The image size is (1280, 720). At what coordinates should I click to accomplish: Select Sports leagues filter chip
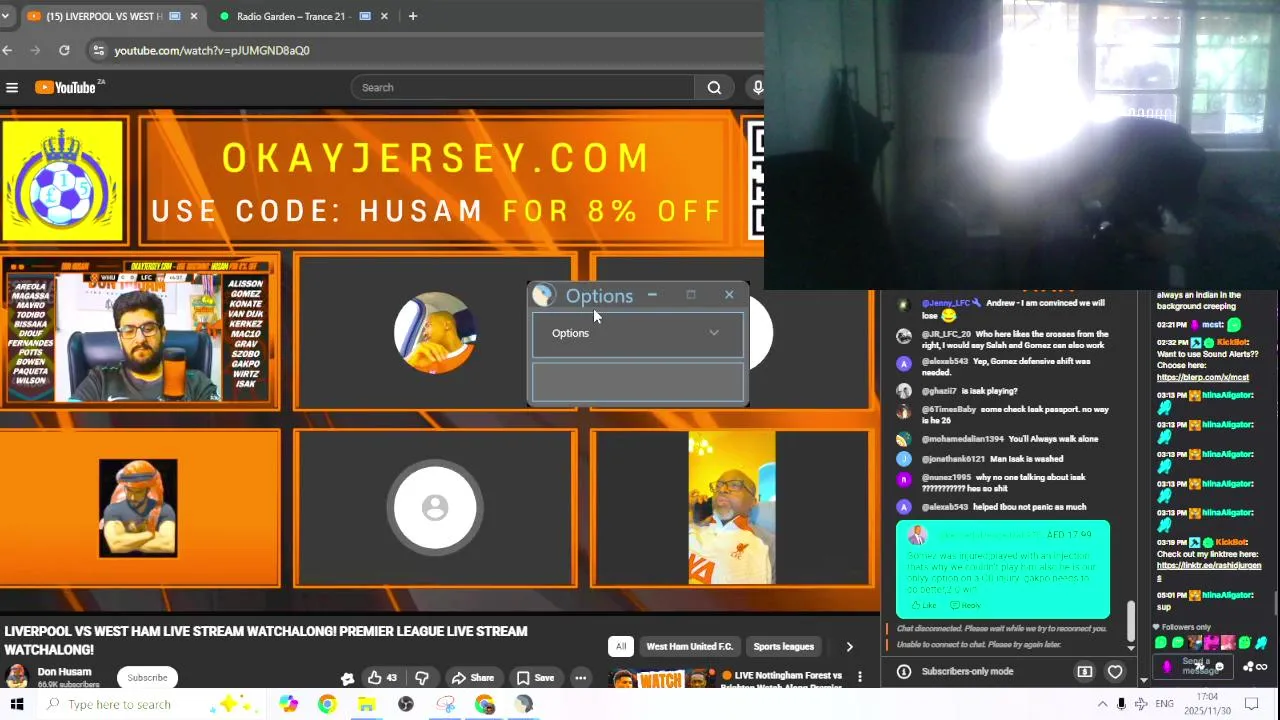coord(783,646)
